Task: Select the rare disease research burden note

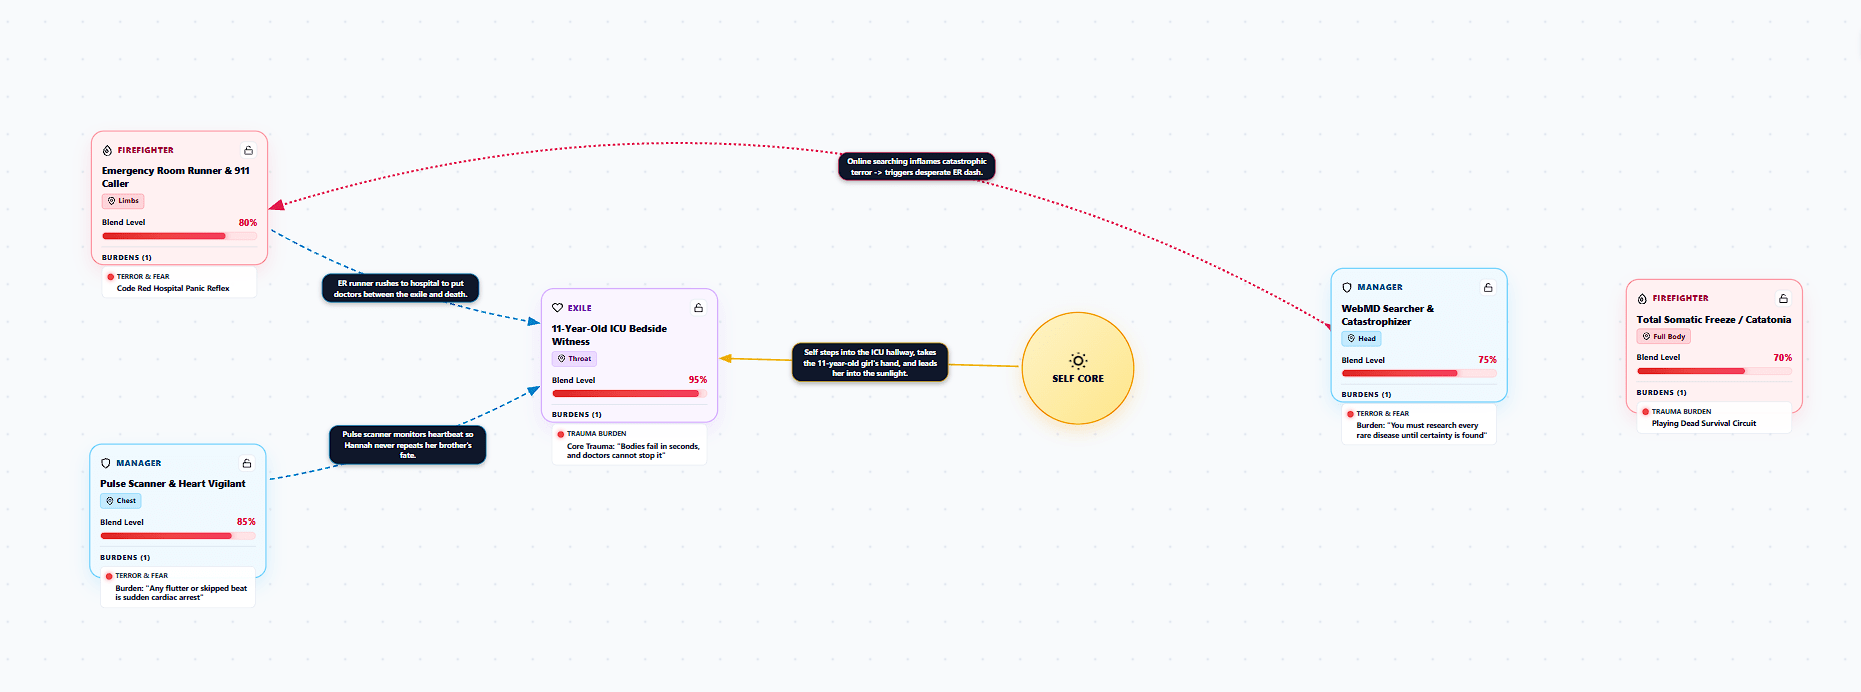Action: click(1419, 425)
